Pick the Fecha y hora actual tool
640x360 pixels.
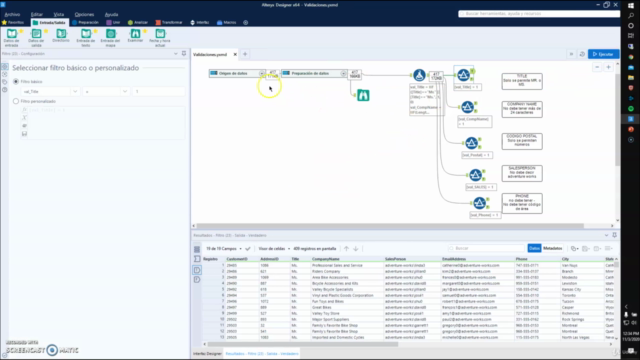[x=160, y=37]
